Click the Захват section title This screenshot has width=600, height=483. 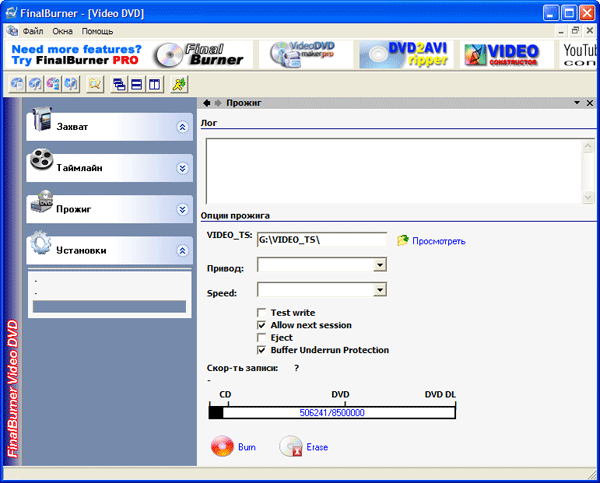click(x=72, y=127)
